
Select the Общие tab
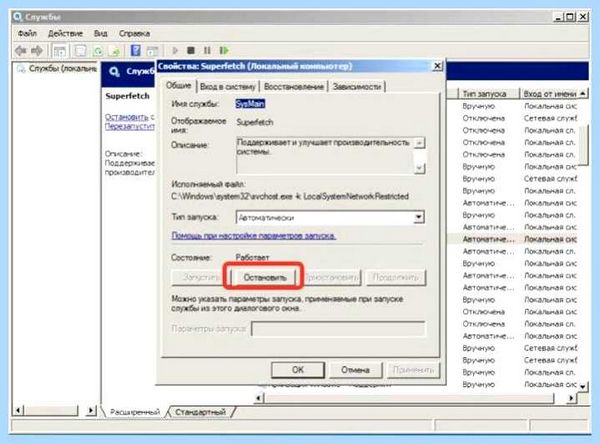[x=179, y=85]
